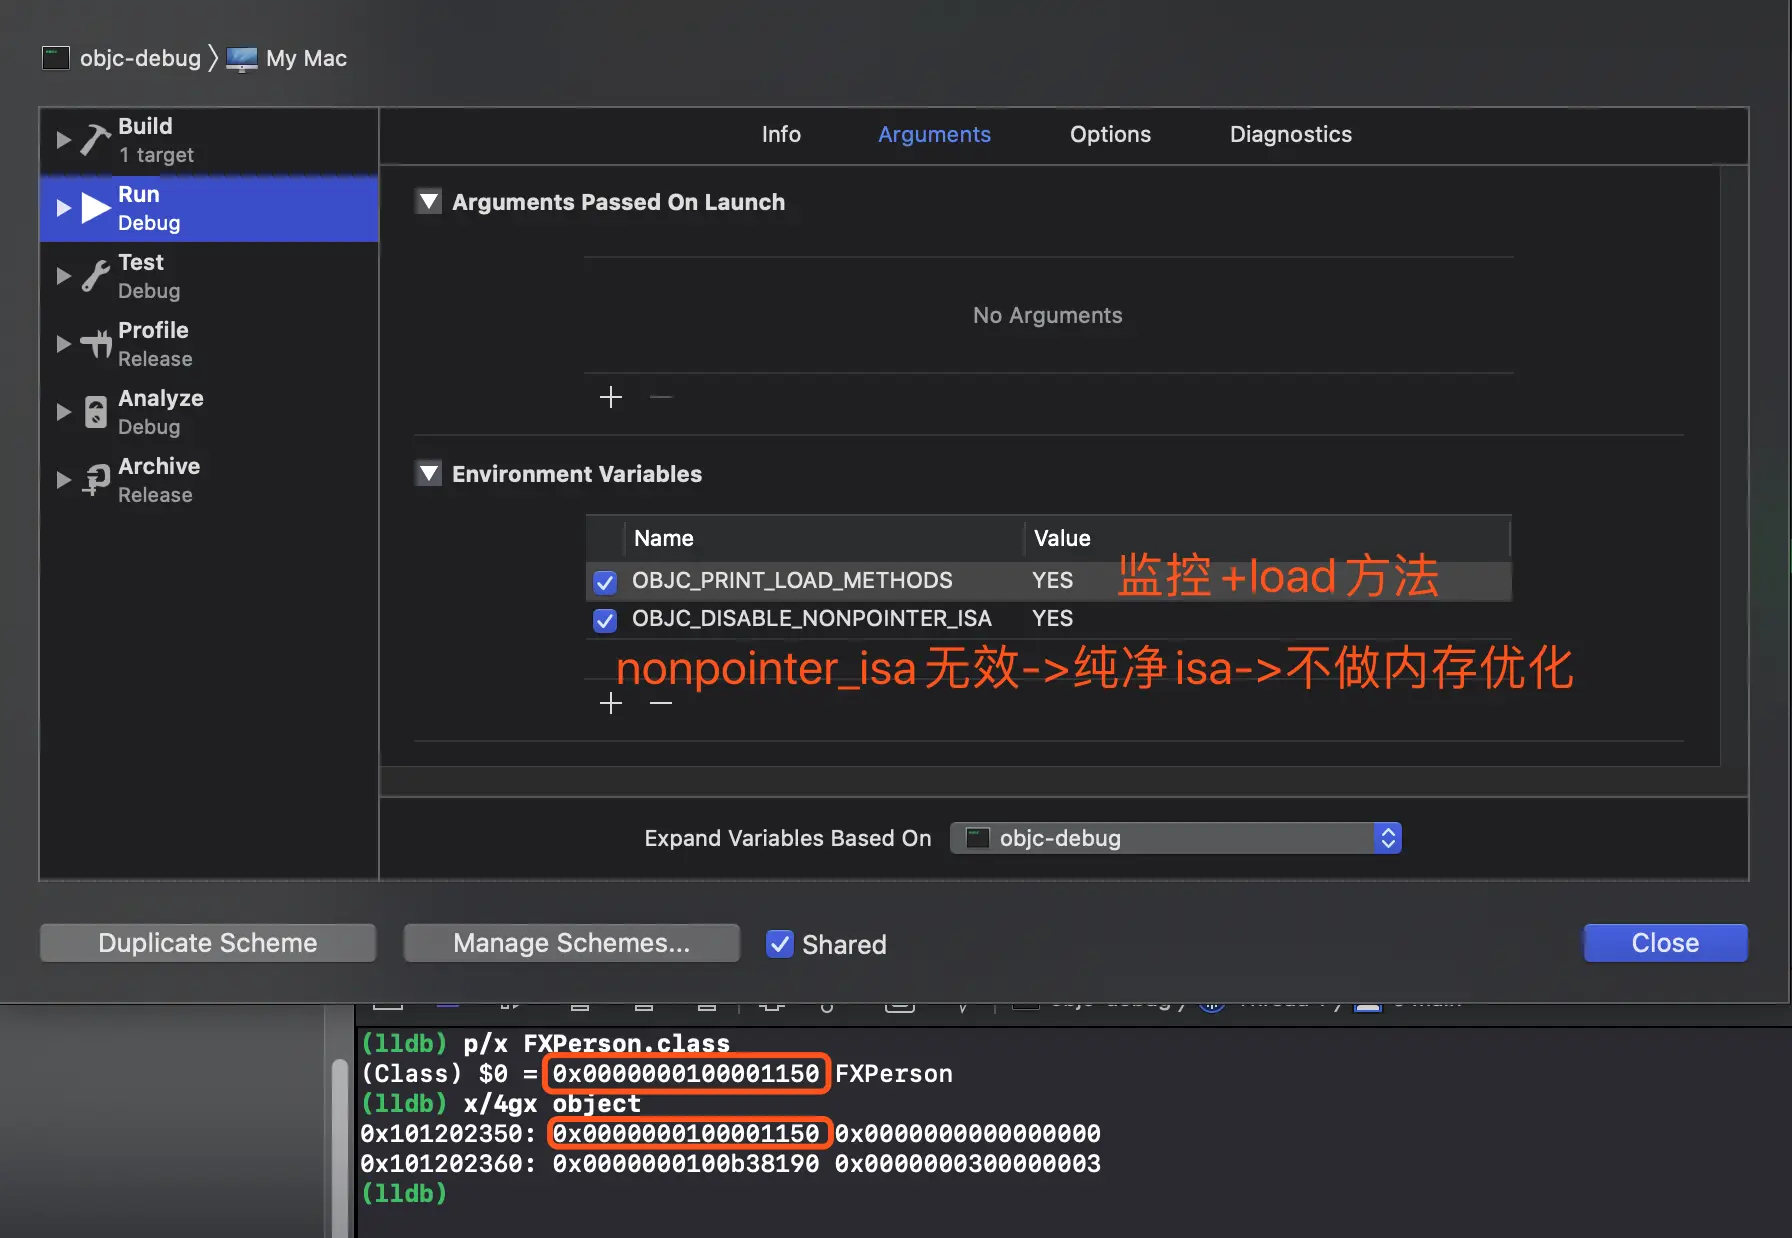The image size is (1792, 1238).
Task: Add a new launch argument with plus
Action: [x=611, y=397]
